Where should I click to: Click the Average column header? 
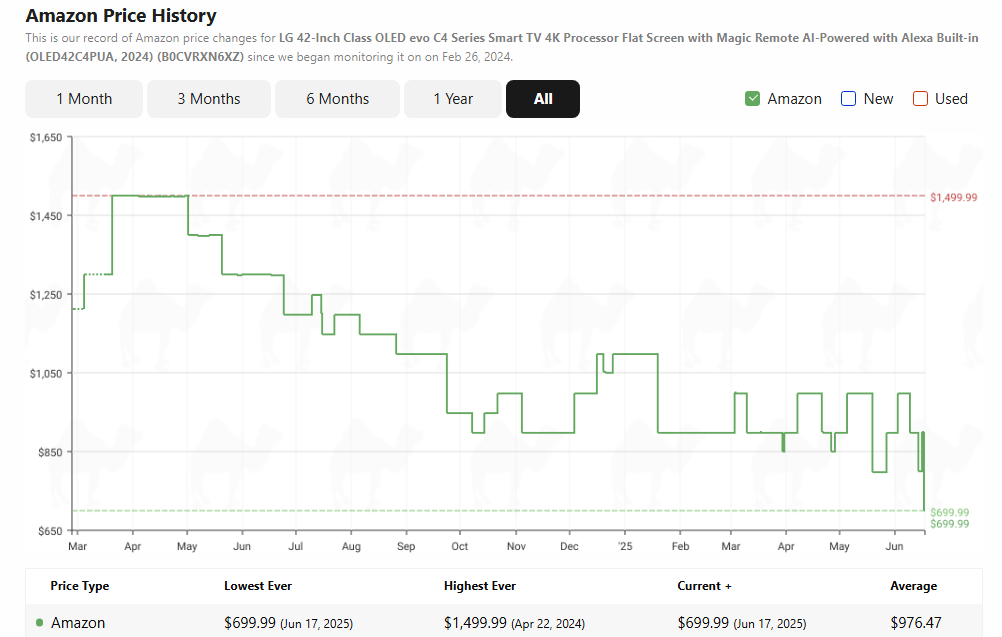click(914, 586)
